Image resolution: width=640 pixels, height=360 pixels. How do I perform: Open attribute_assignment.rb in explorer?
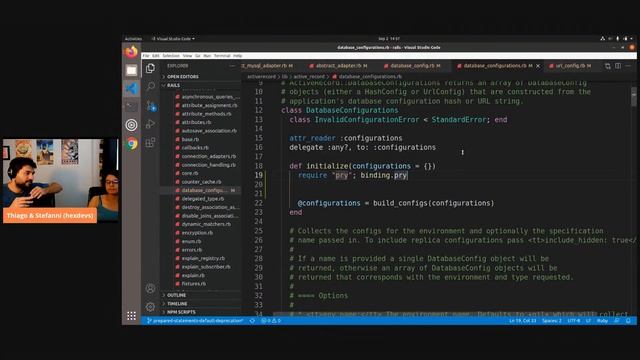209,105
